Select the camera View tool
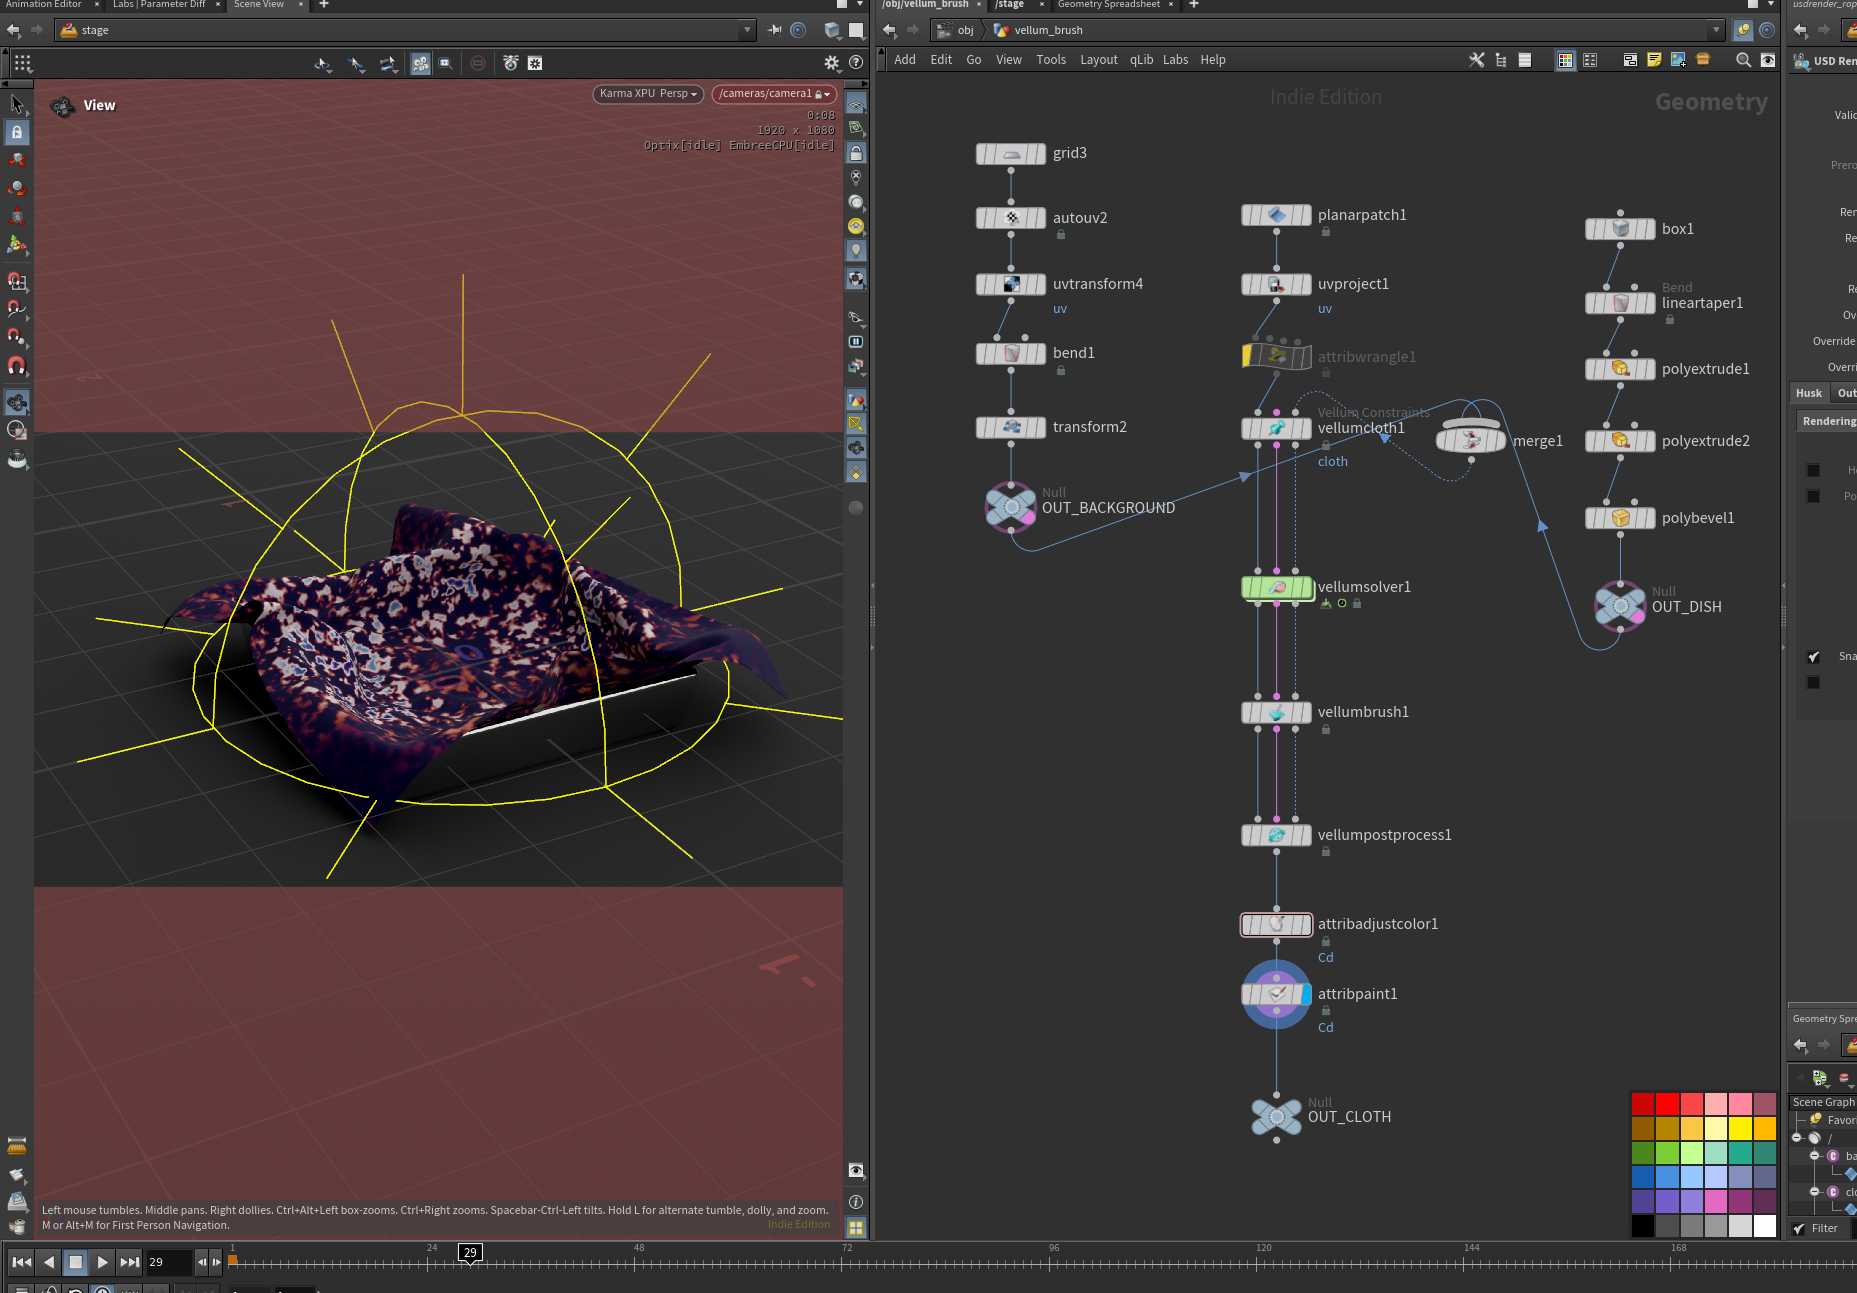 pyautogui.click(x=17, y=402)
